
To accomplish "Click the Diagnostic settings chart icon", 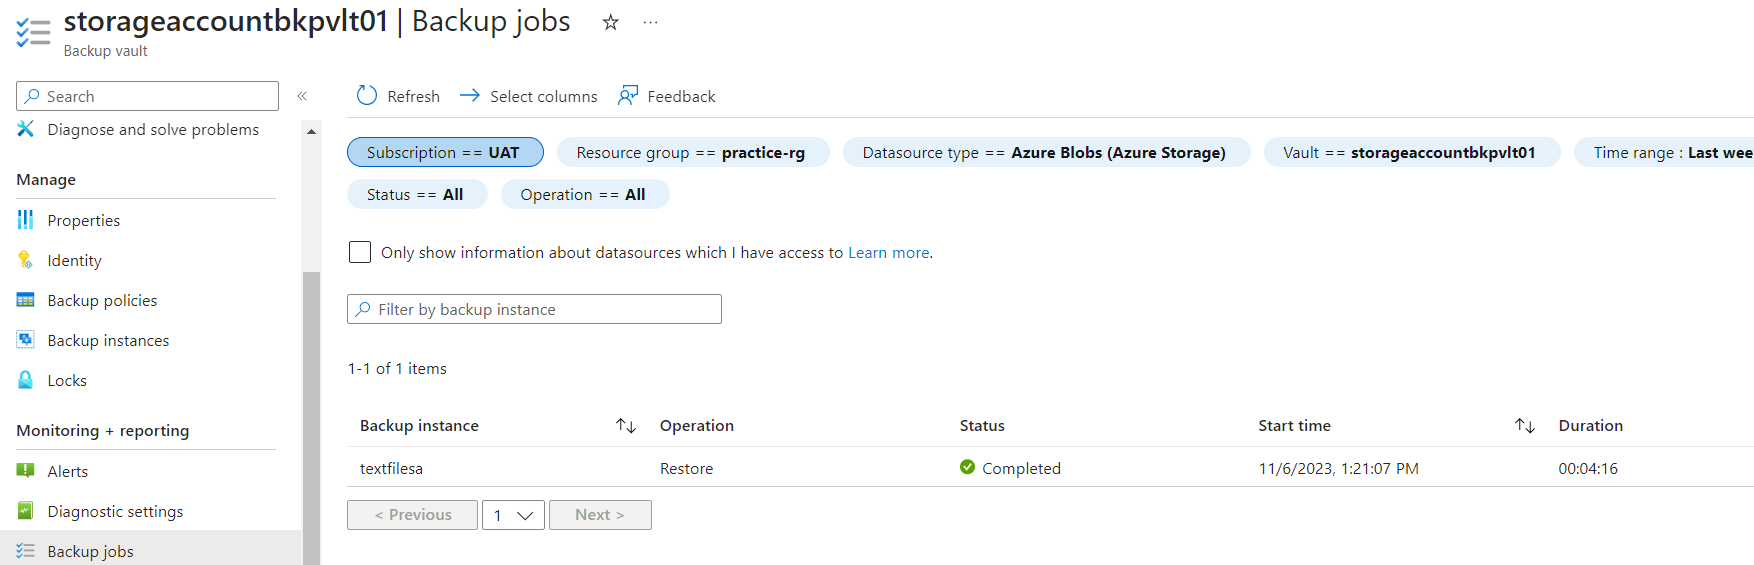I will click(x=26, y=511).
